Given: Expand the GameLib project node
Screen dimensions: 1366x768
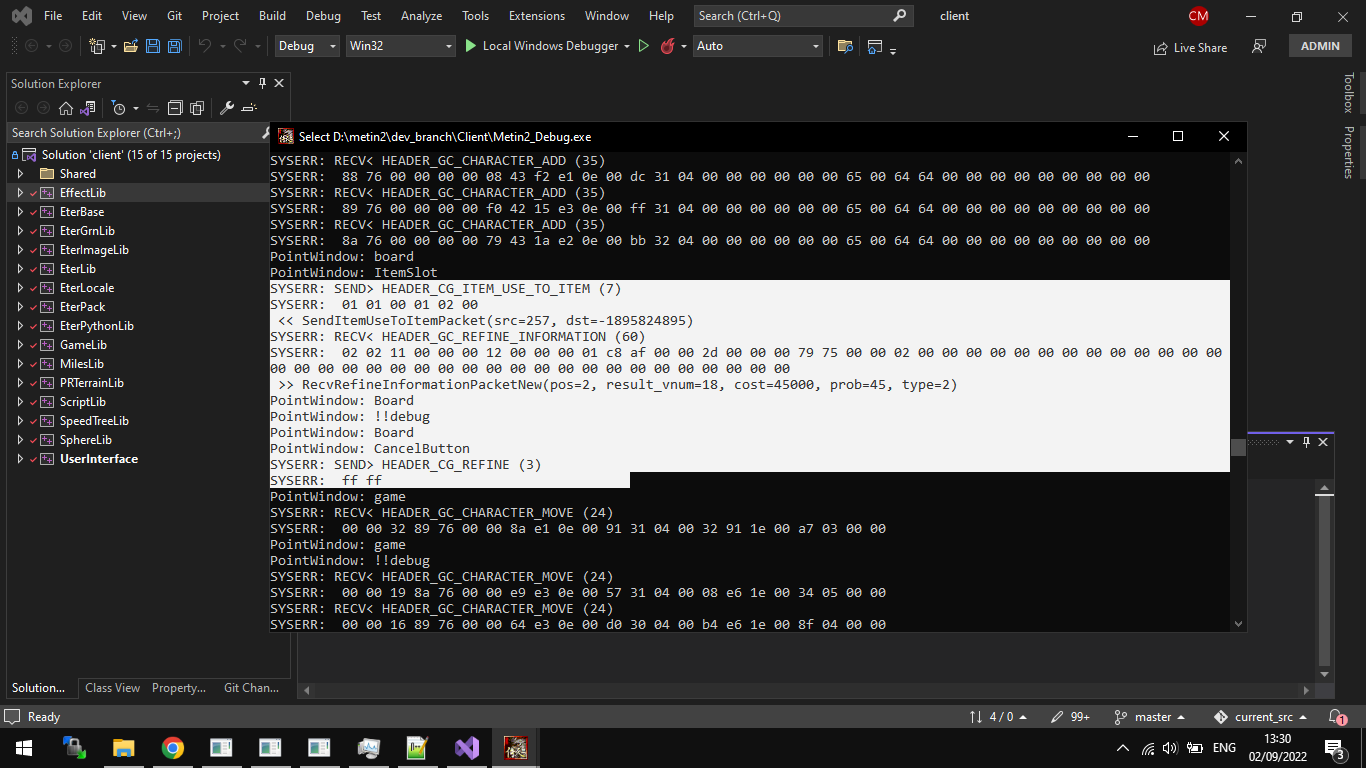Looking at the screenshot, I should click(x=19, y=345).
